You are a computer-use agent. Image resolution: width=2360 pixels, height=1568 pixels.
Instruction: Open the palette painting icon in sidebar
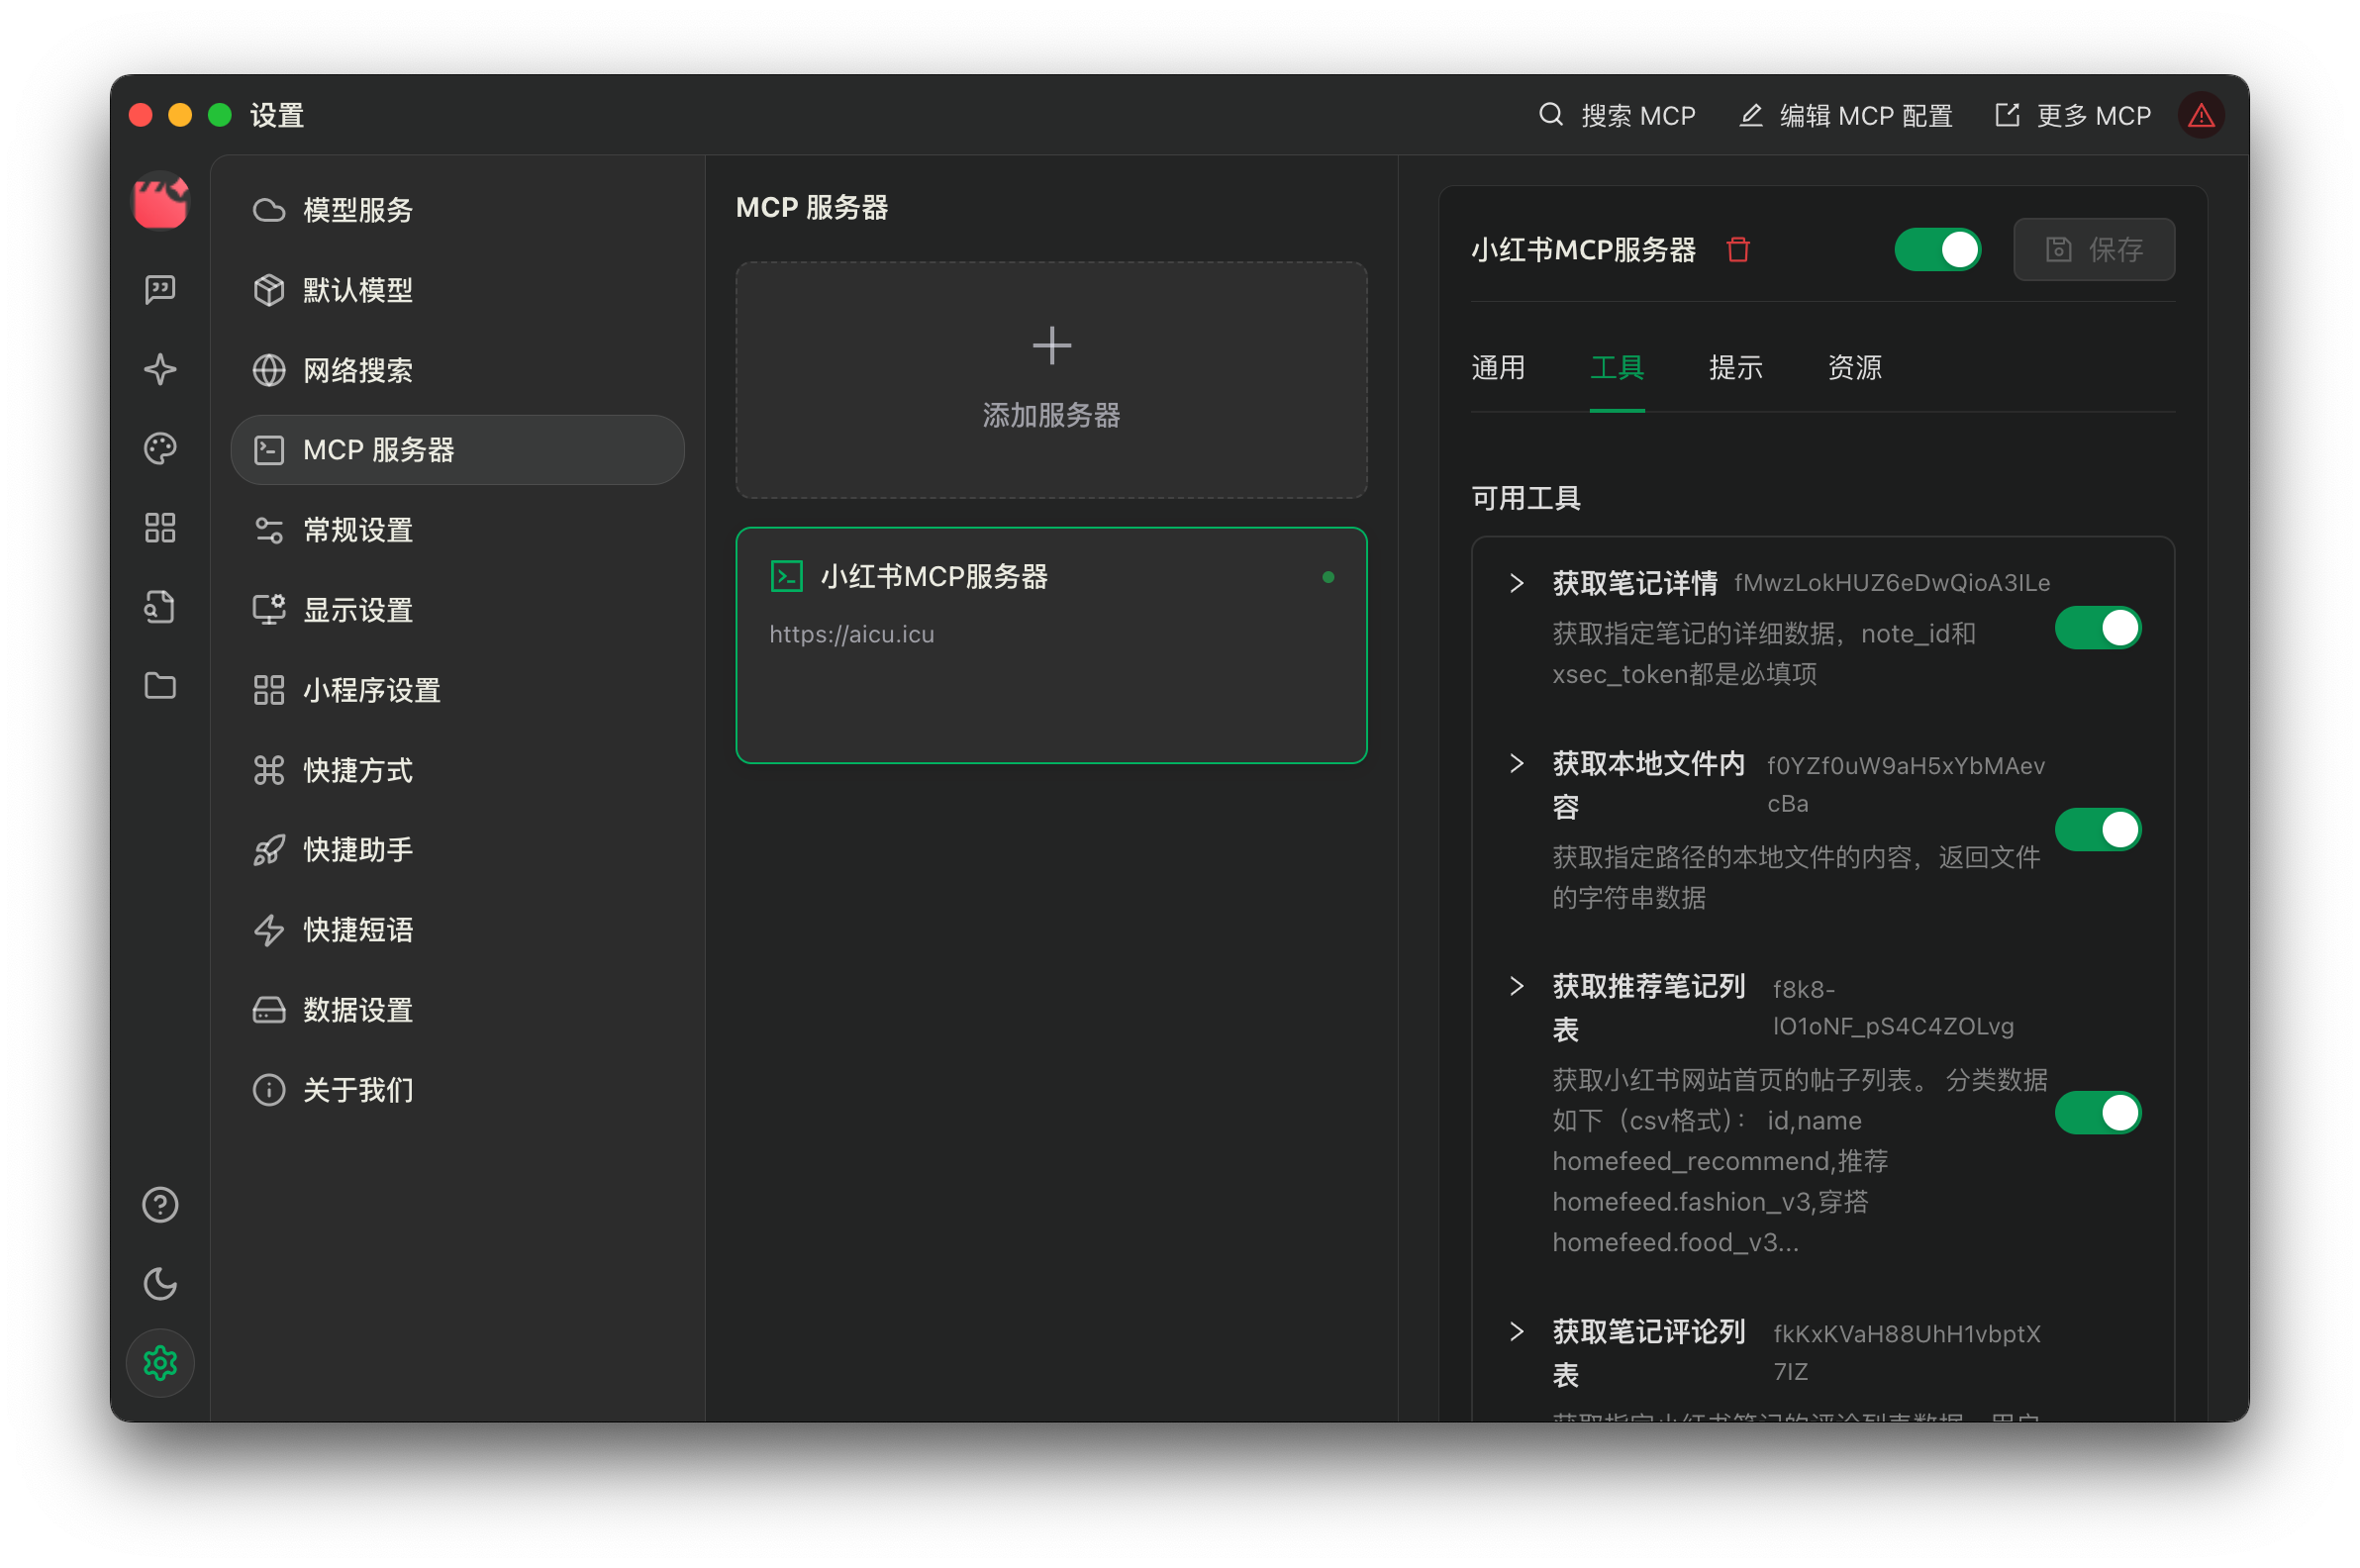coord(160,448)
